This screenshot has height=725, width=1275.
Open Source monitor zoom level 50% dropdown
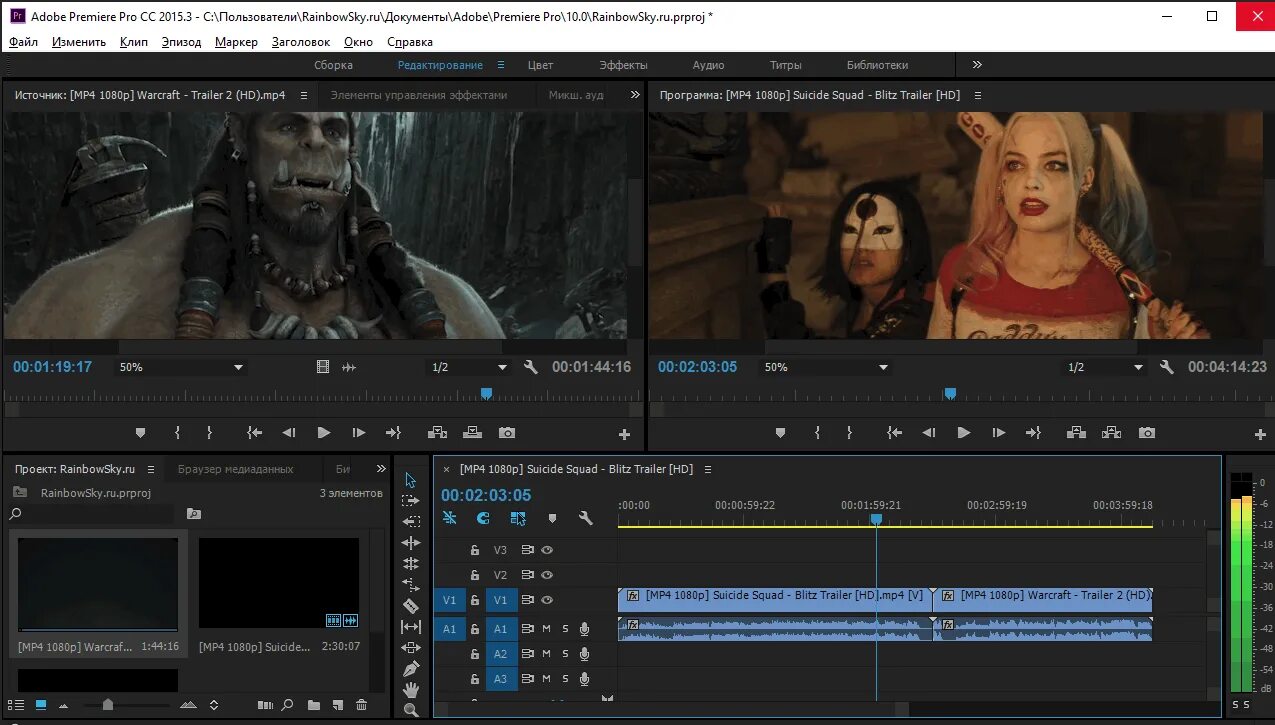tap(181, 367)
